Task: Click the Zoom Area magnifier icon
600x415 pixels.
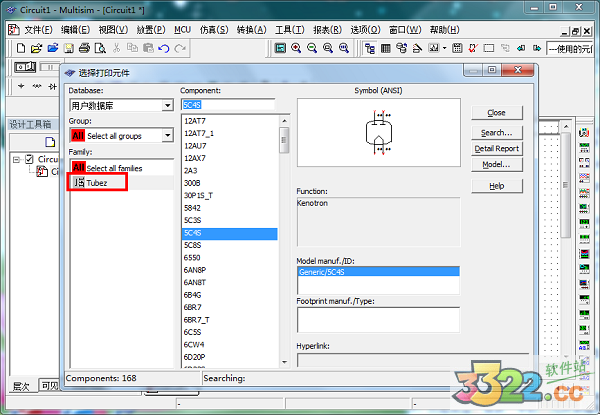Action: point(328,48)
